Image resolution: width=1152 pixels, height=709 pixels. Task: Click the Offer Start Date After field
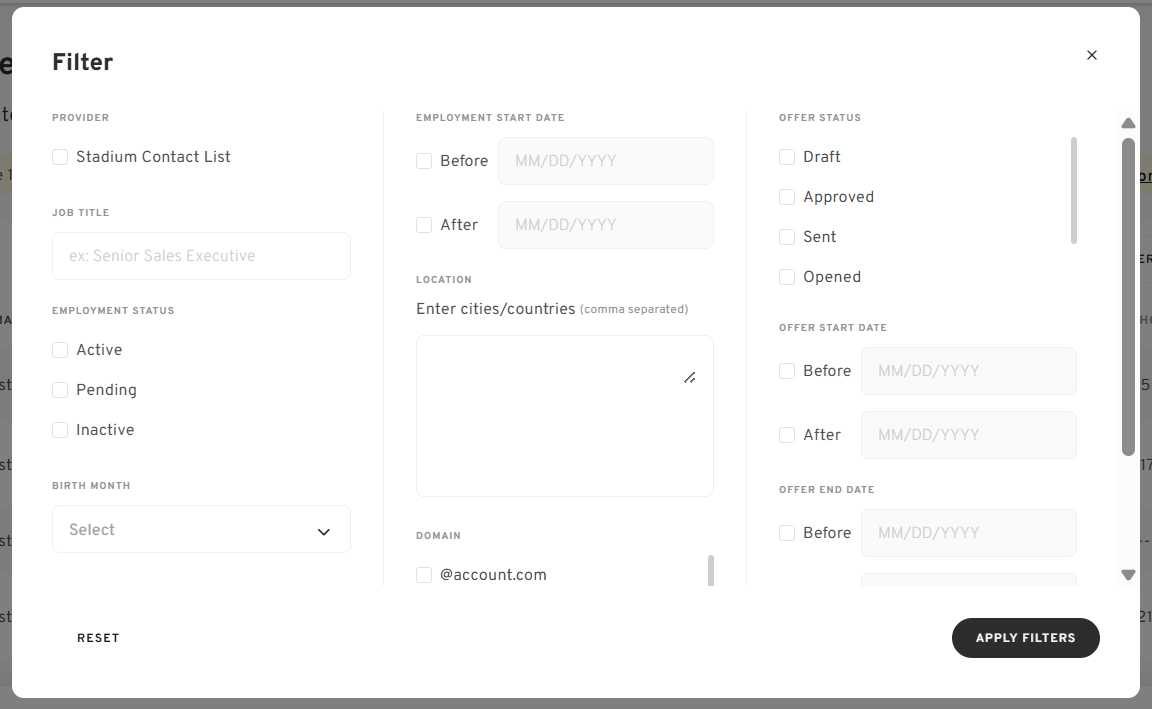tap(969, 435)
